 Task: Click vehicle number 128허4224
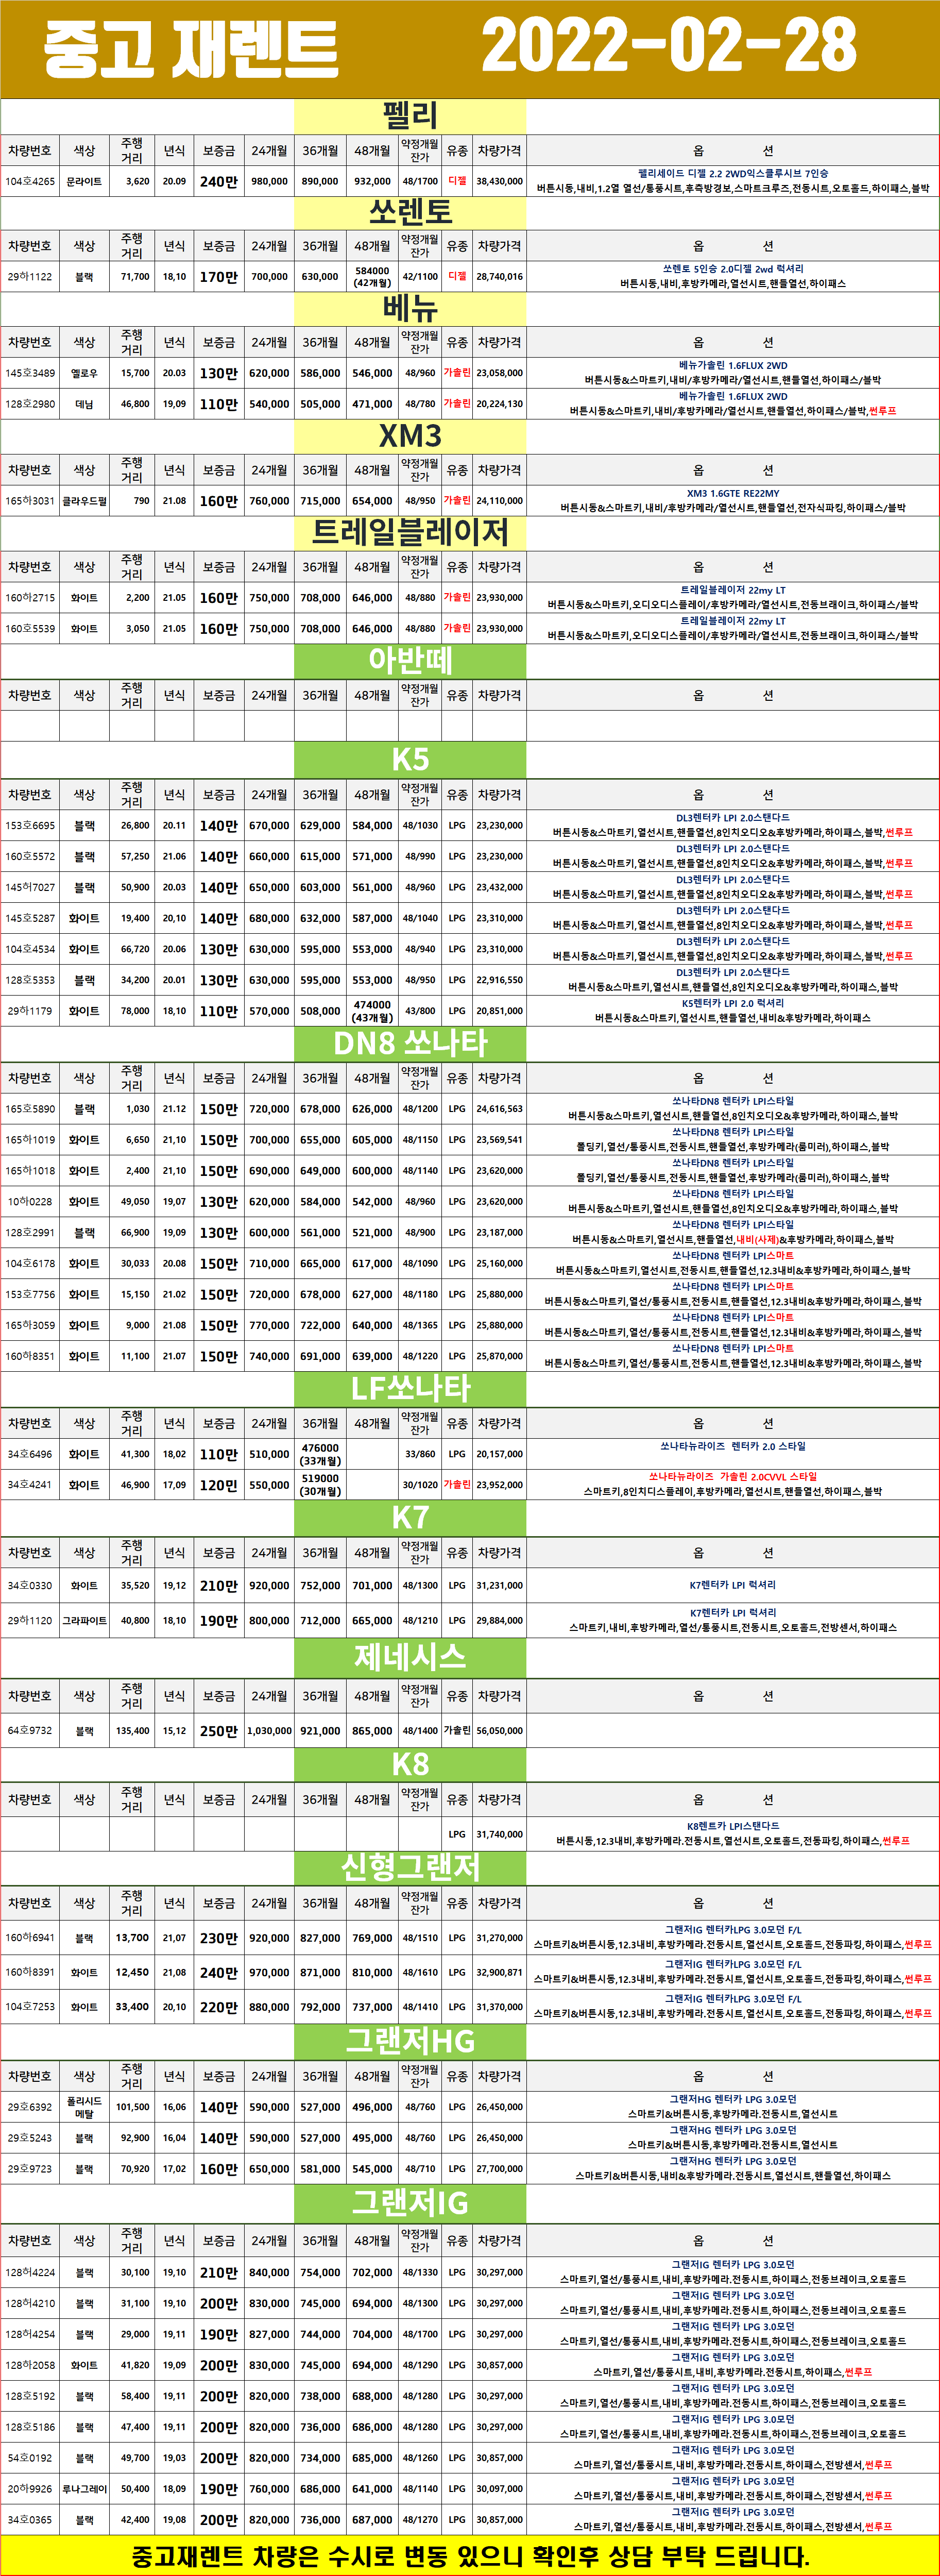click(30, 2273)
